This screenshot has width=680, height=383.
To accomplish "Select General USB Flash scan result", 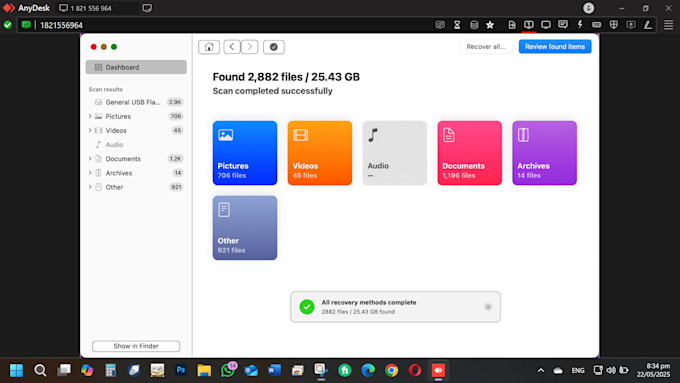I will pos(136,102).
